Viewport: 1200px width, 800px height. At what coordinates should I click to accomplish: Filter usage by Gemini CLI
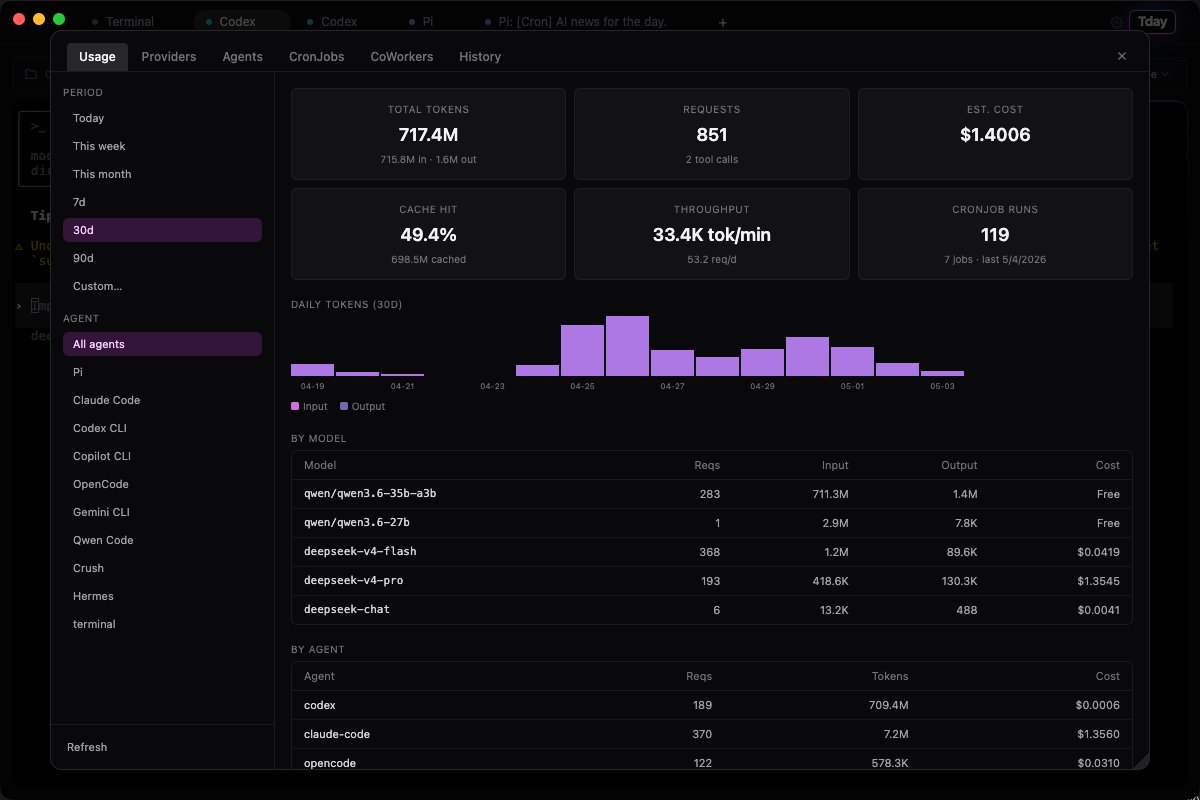click(162, 512)
